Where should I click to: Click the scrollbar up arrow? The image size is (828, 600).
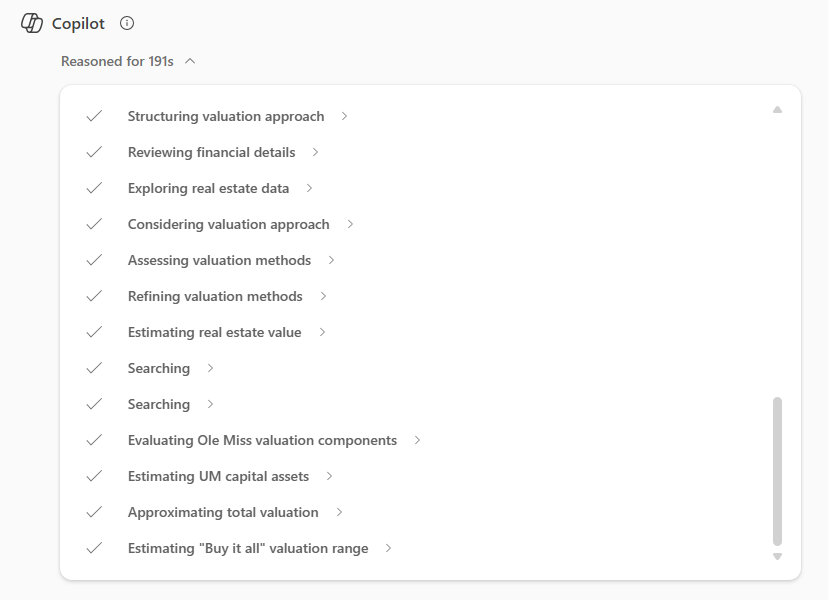pos(777,109)
